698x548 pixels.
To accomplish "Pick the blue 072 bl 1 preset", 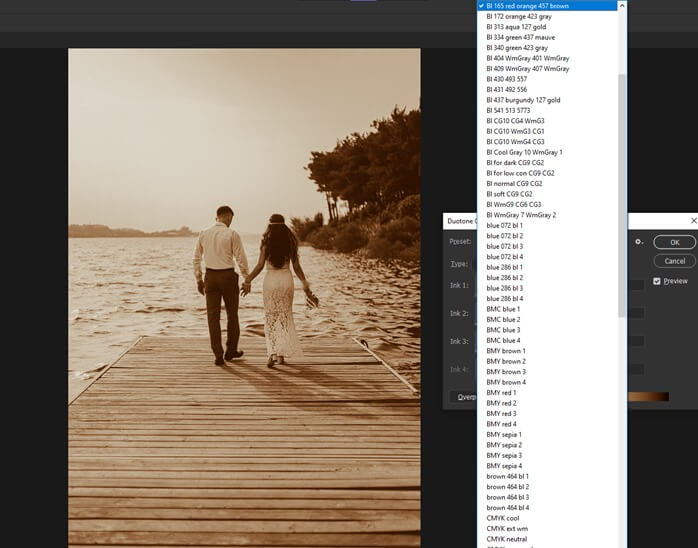I will tap(505, 226).
